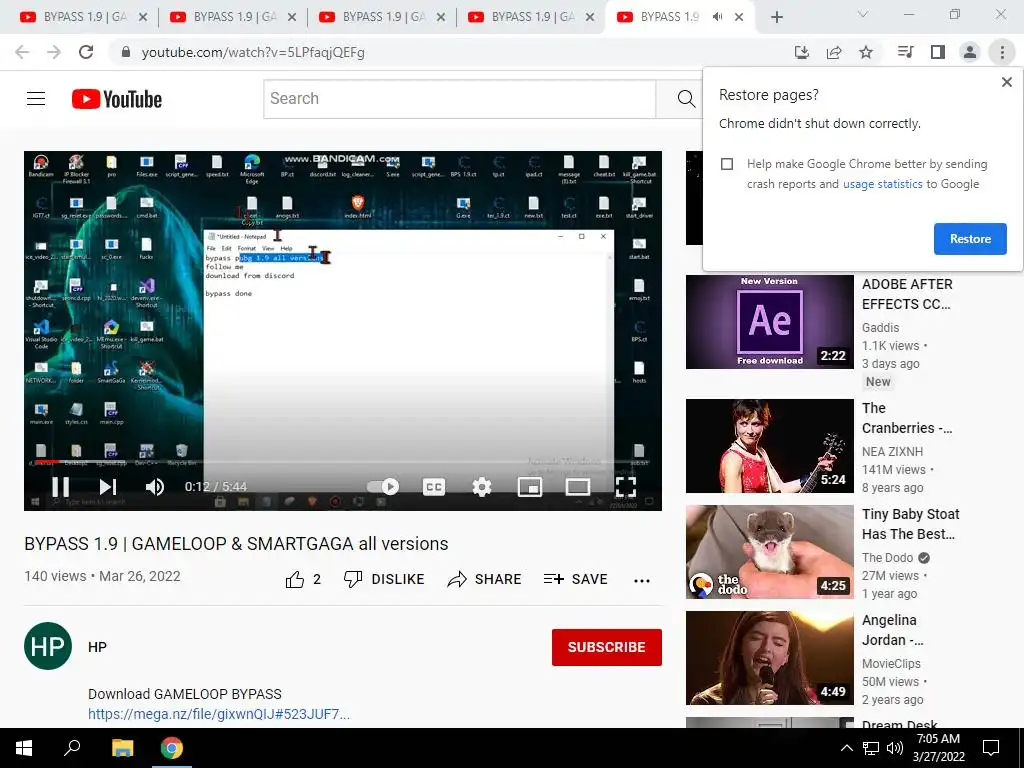Subscribe to the HP channel
The image size is (1024, 768).
click(607, 647)
